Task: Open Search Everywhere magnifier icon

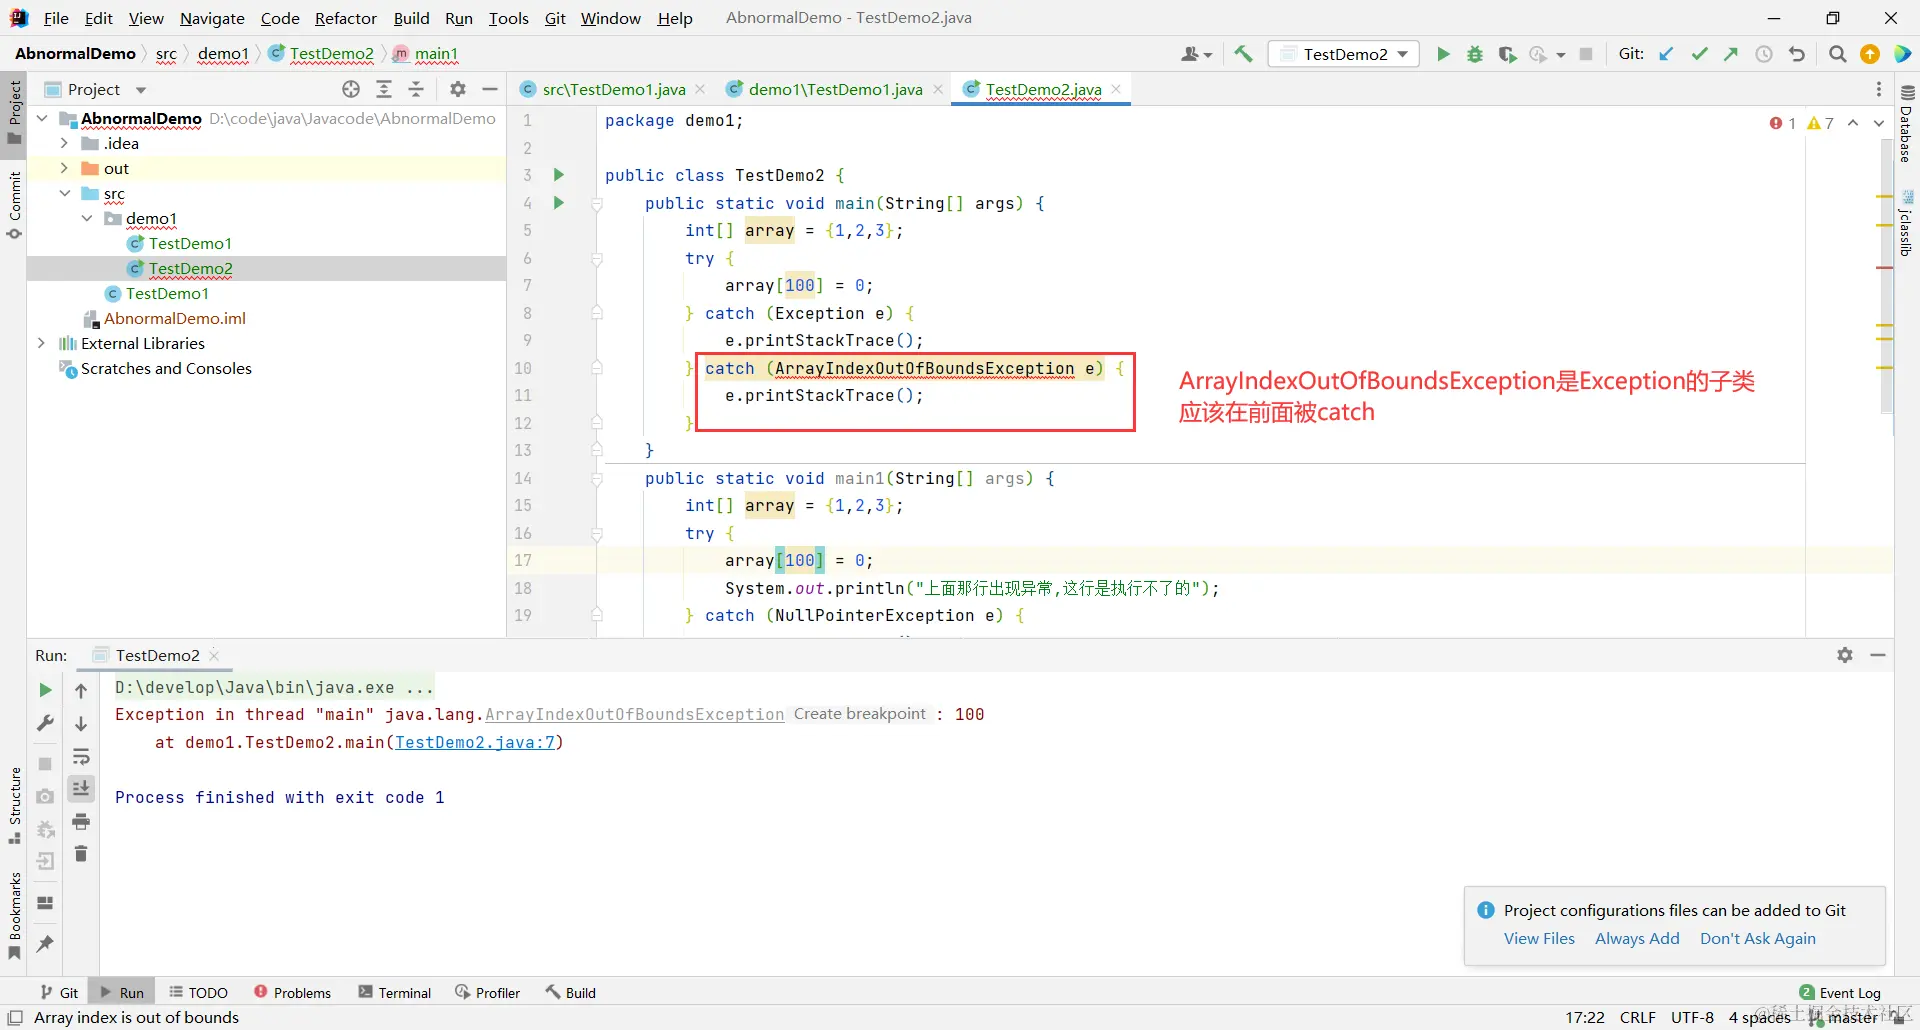Action: (1837, 54)
